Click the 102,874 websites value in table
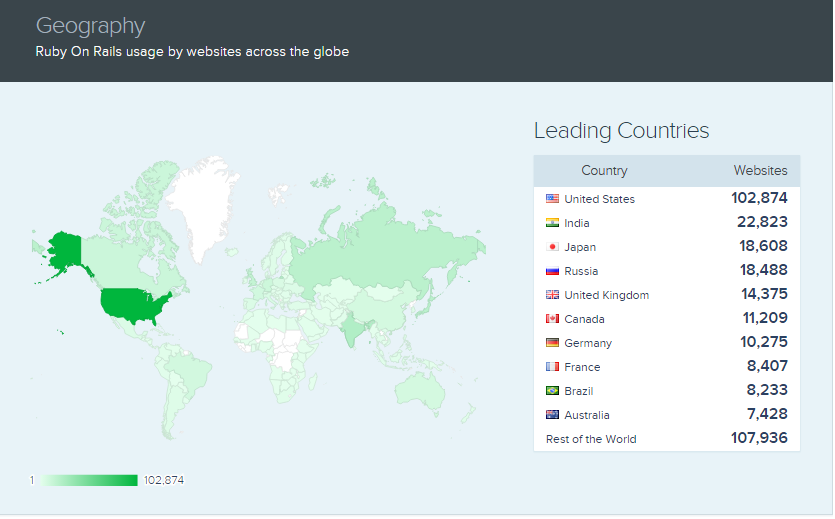Viewport: 835px width, 519px height. pyautogui.click(x=759, y=198)
